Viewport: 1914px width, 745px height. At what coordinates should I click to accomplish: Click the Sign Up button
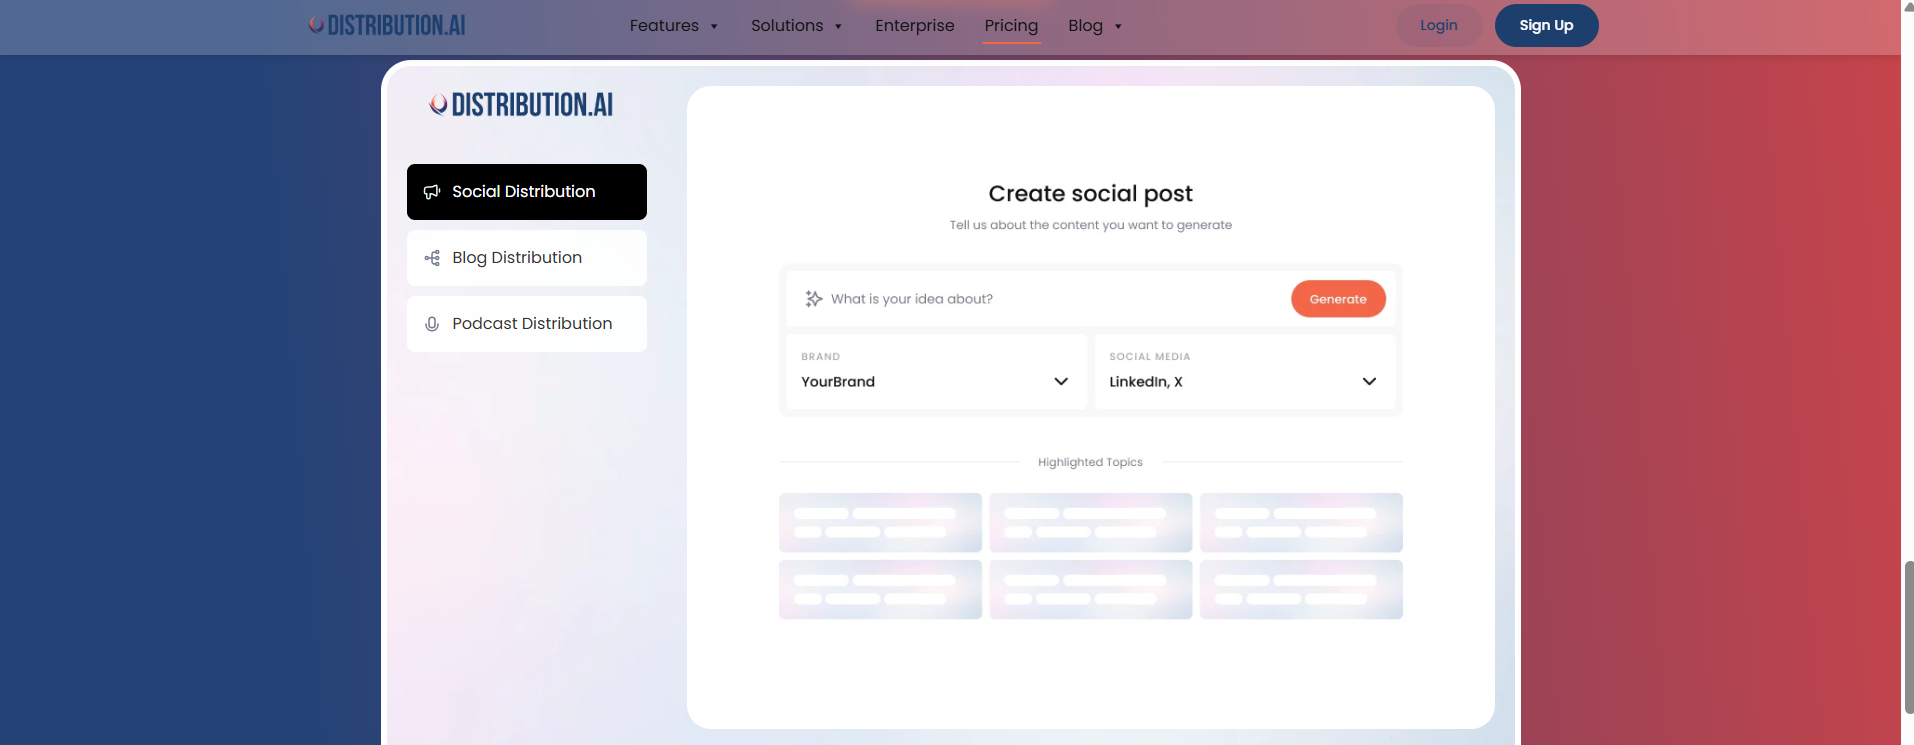(x=1546, y=25)
